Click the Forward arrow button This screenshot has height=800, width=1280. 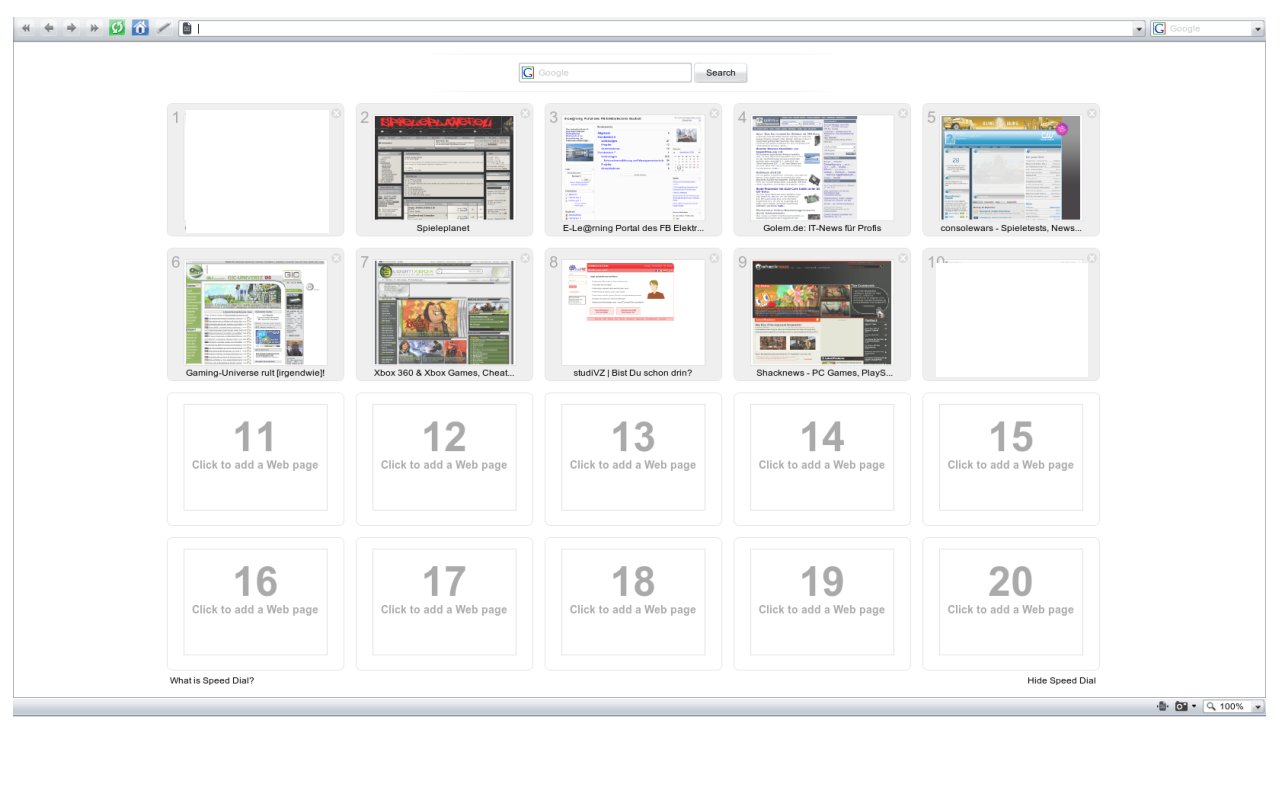[x=71, y=28]
